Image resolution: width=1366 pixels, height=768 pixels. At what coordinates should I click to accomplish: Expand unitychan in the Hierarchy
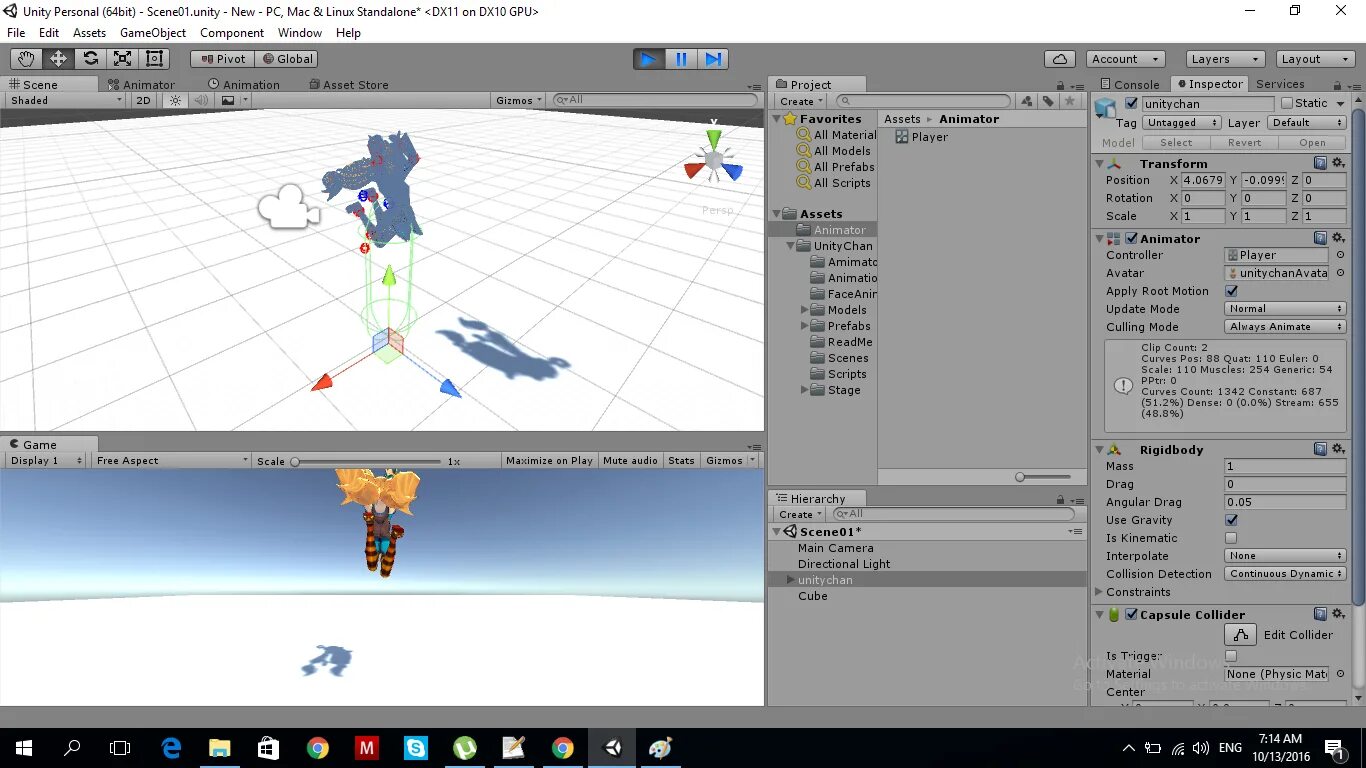click(x=791, y=580)
